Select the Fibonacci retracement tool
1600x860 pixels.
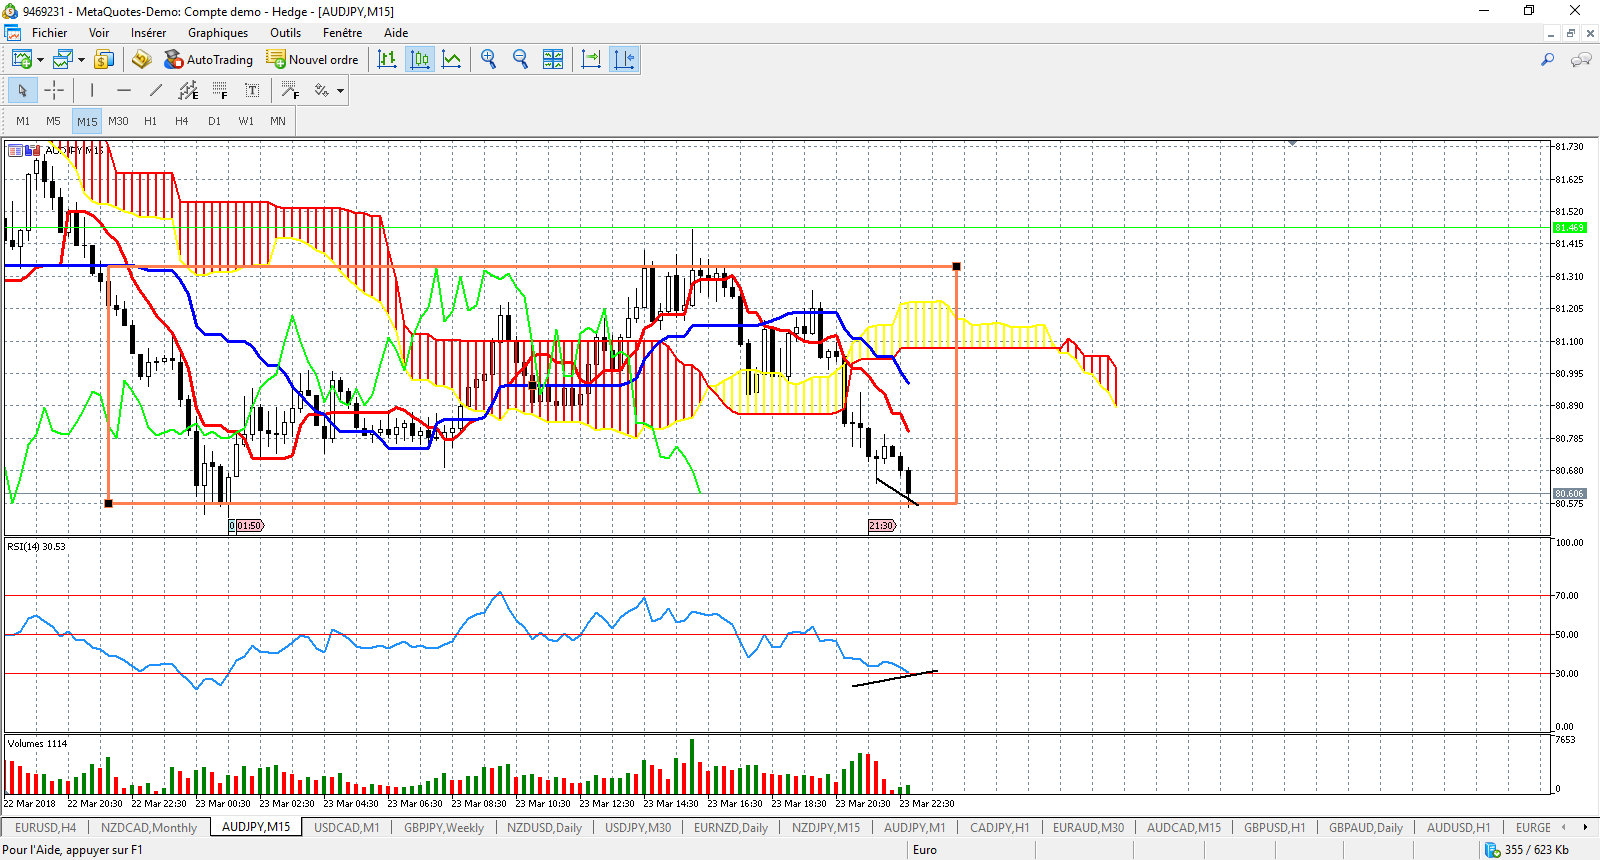[220, 91]
